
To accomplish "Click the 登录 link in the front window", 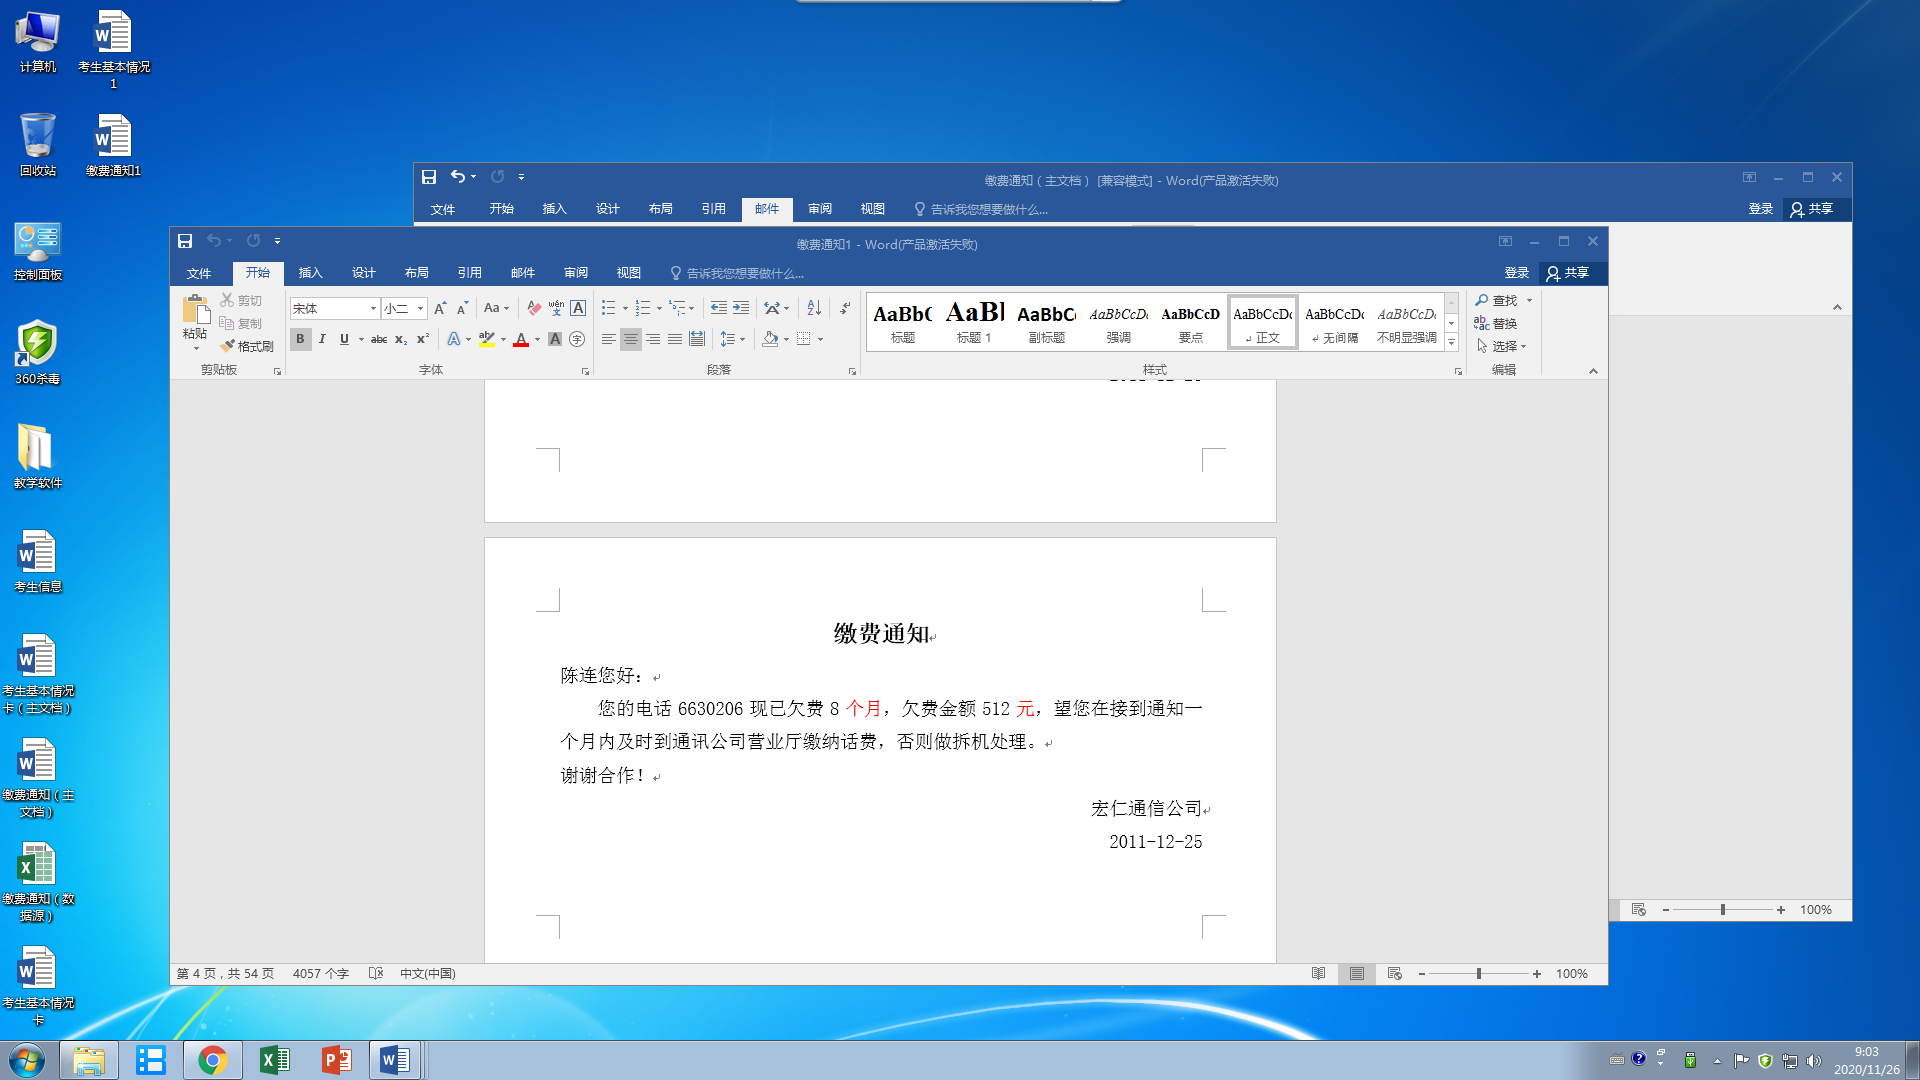I will pos(1517,273).
